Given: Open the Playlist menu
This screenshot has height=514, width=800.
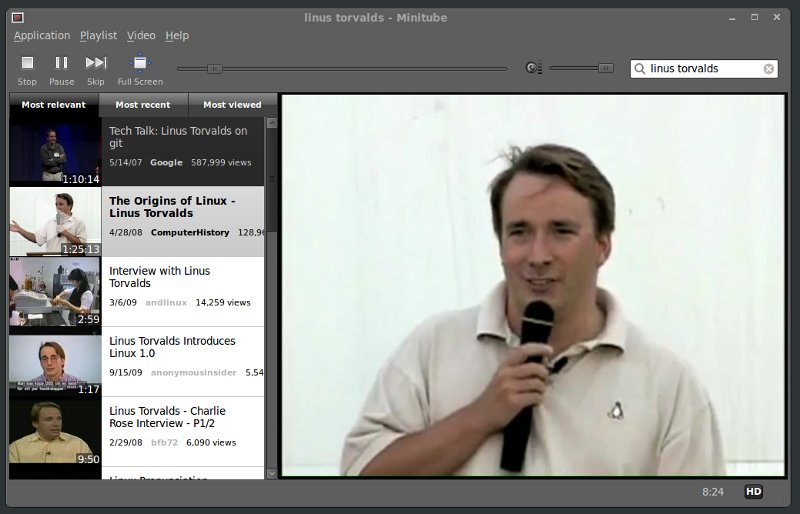Looking at the screenshot, I should click(98, 36).
